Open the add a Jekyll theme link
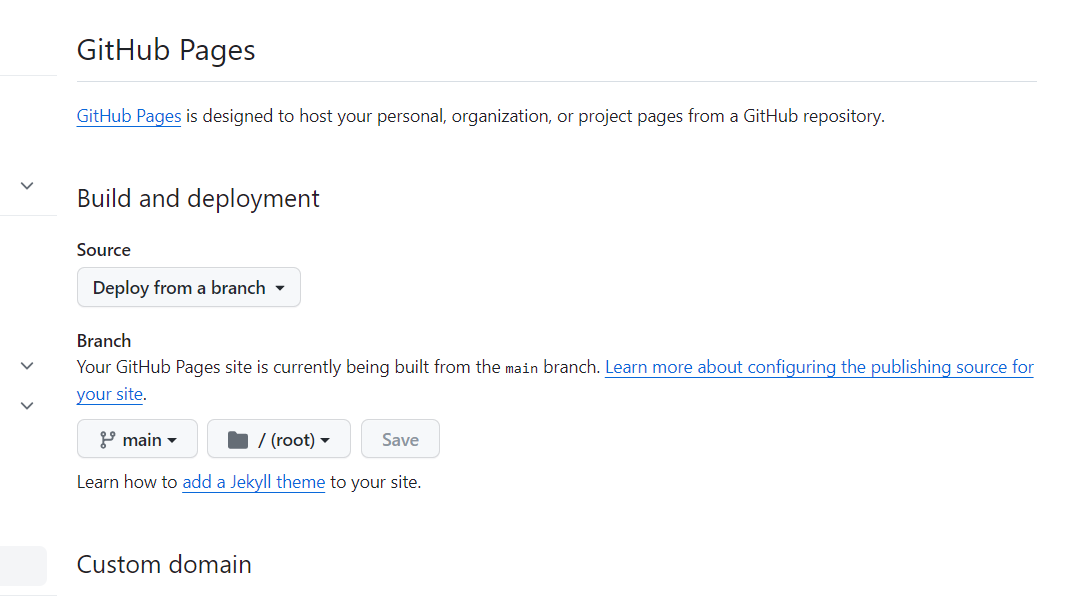The width and height of the screenshot is (1085, 602). click(253, 482)
